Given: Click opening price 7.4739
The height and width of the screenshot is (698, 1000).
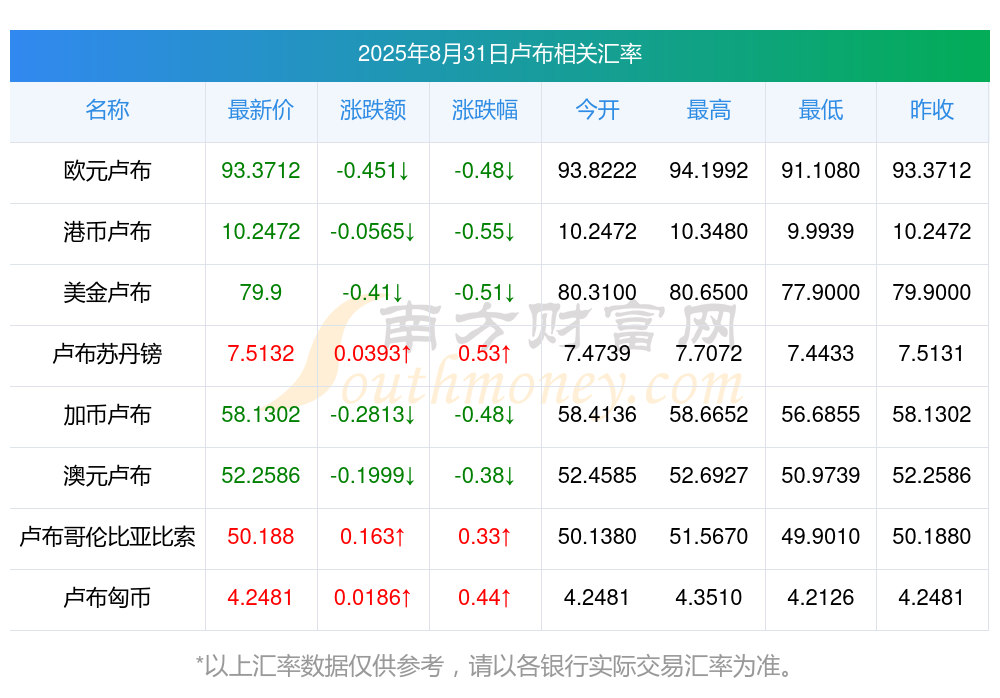Looking at the screenshot, I should [x=597, y=353].
